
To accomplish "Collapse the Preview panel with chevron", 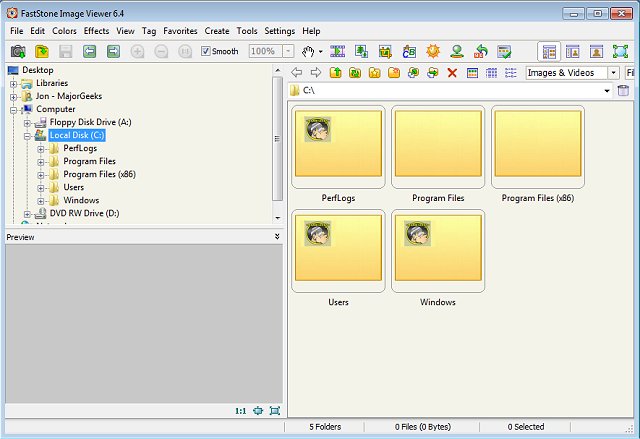I will (277, 237).
